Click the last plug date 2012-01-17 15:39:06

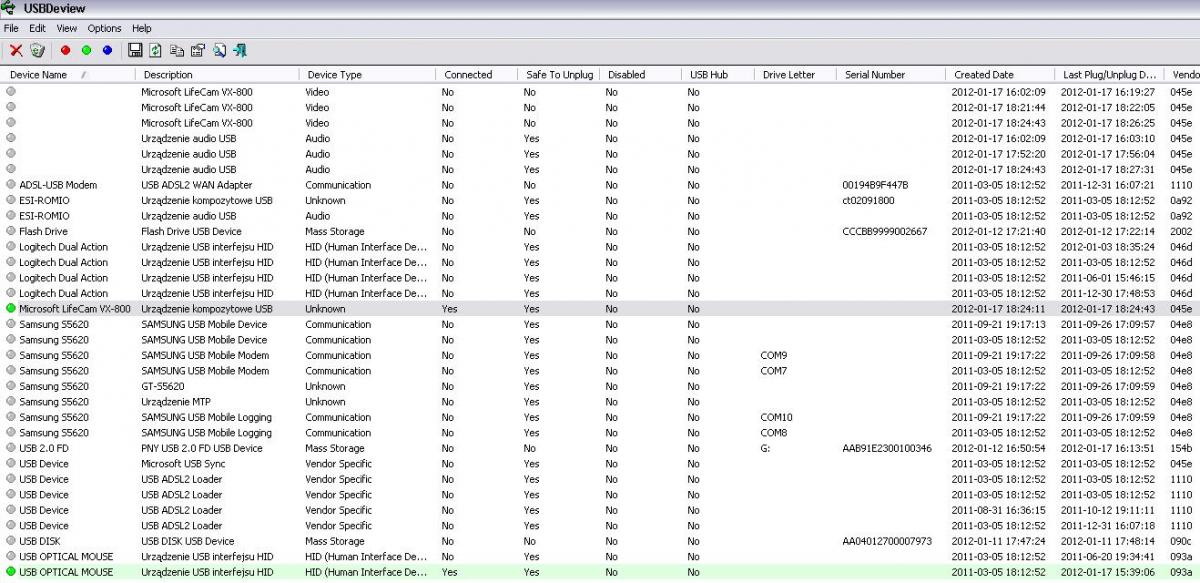click(1108, 572)
